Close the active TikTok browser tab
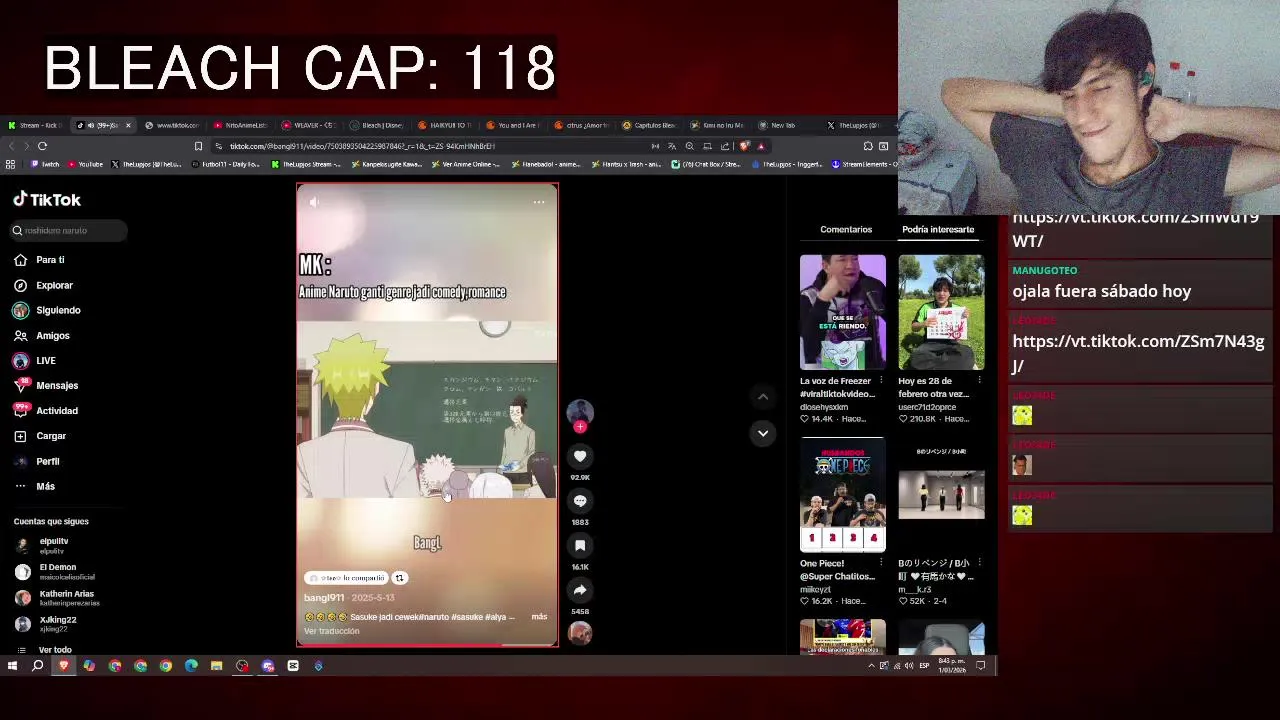Screen dimensions: 1280x720 point(128,125)
